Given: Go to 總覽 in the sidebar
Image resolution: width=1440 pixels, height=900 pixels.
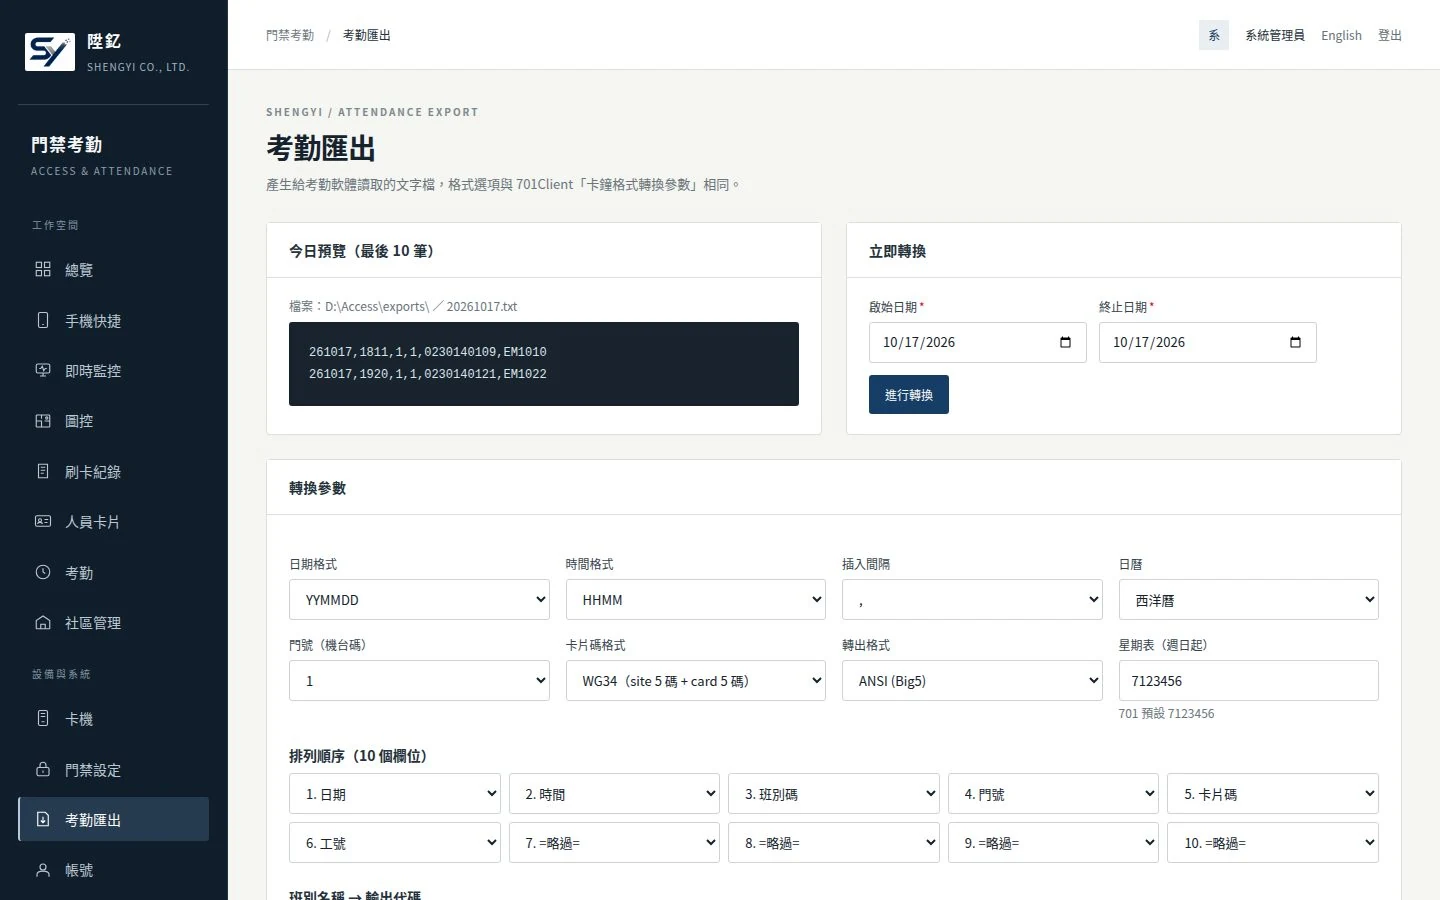Looking at the screenshot, I should point(113,269).
